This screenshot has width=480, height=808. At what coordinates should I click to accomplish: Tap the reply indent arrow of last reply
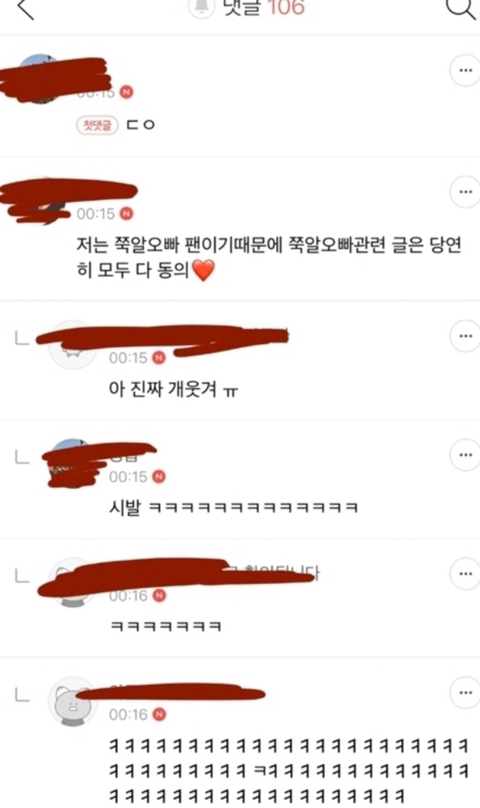click(x=22, y=695)
